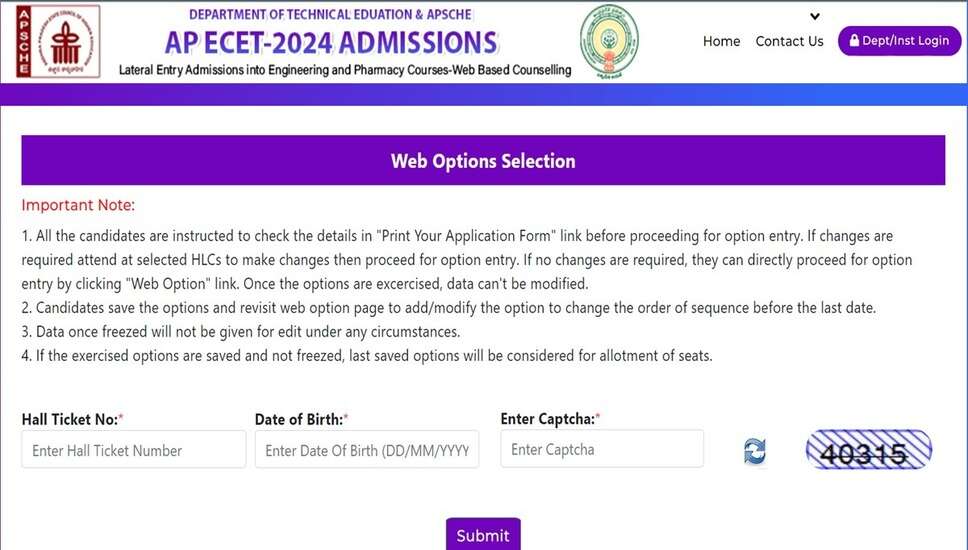Click the APSCHE logo

tap(58, 41)
